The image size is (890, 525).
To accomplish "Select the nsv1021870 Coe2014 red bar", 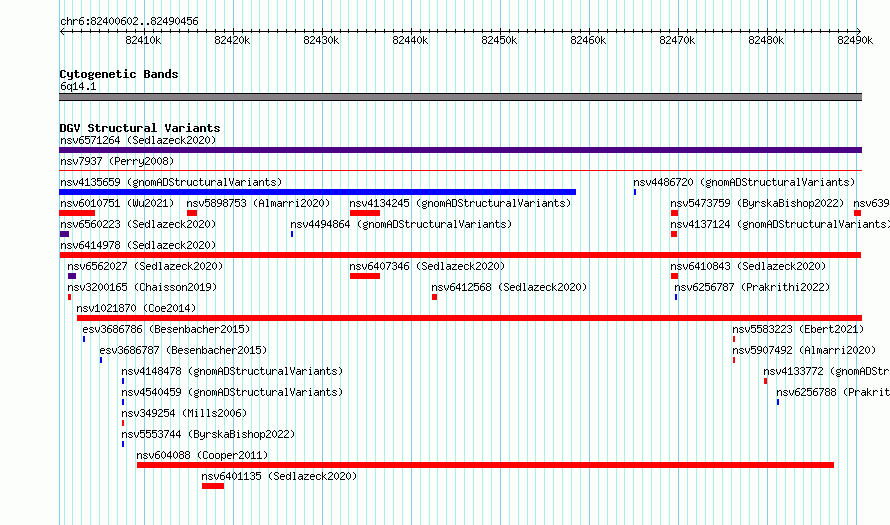I will pos(469,318).
